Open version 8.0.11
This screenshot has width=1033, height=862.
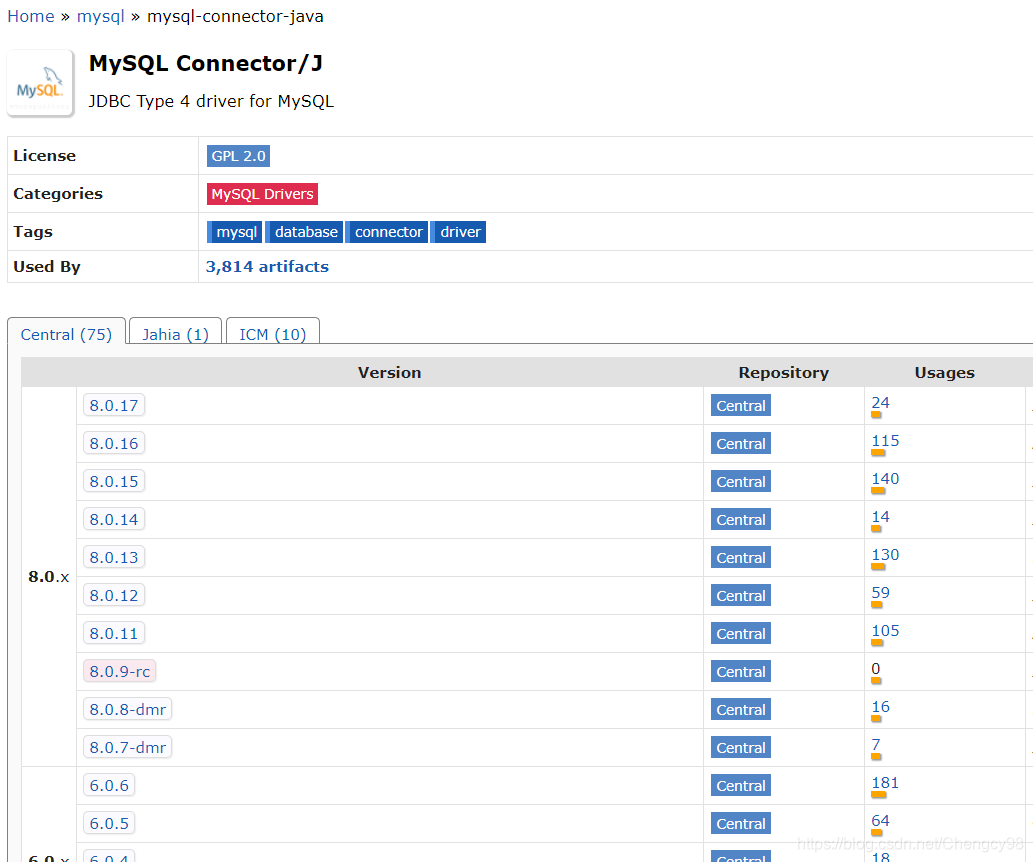click(x=114, y=633)
